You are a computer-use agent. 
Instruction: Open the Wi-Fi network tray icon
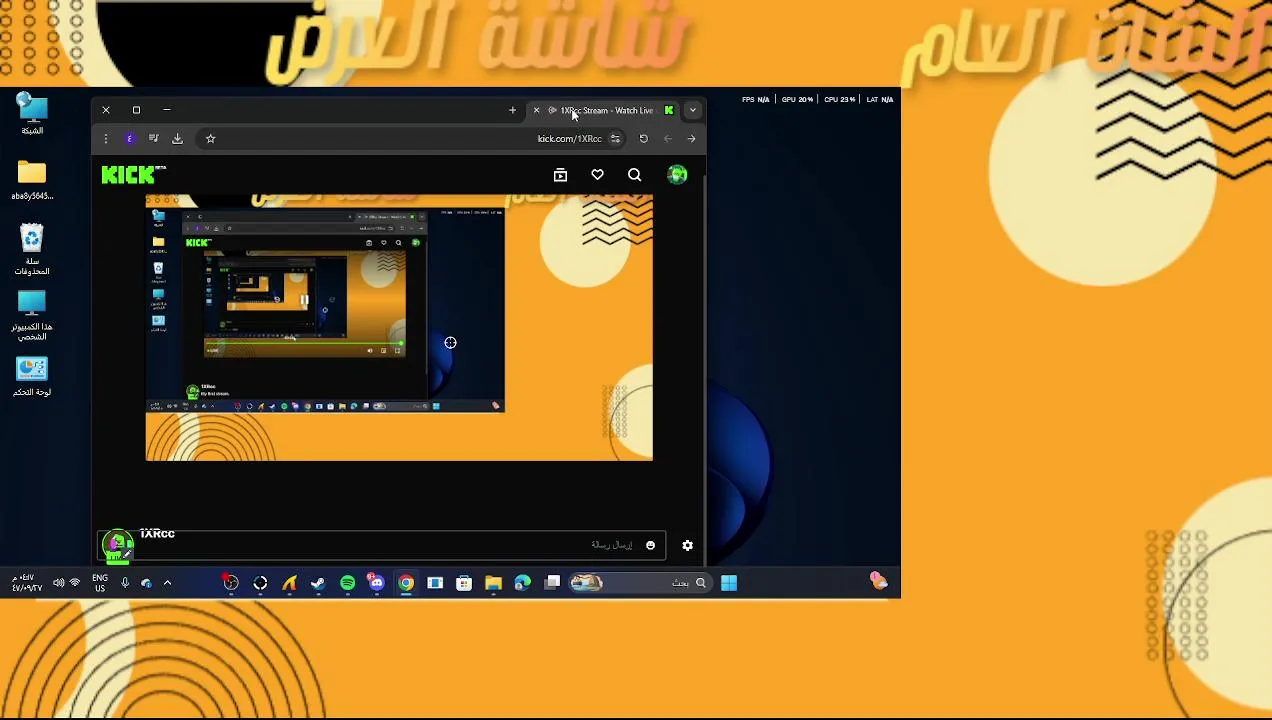coord(74,583)
